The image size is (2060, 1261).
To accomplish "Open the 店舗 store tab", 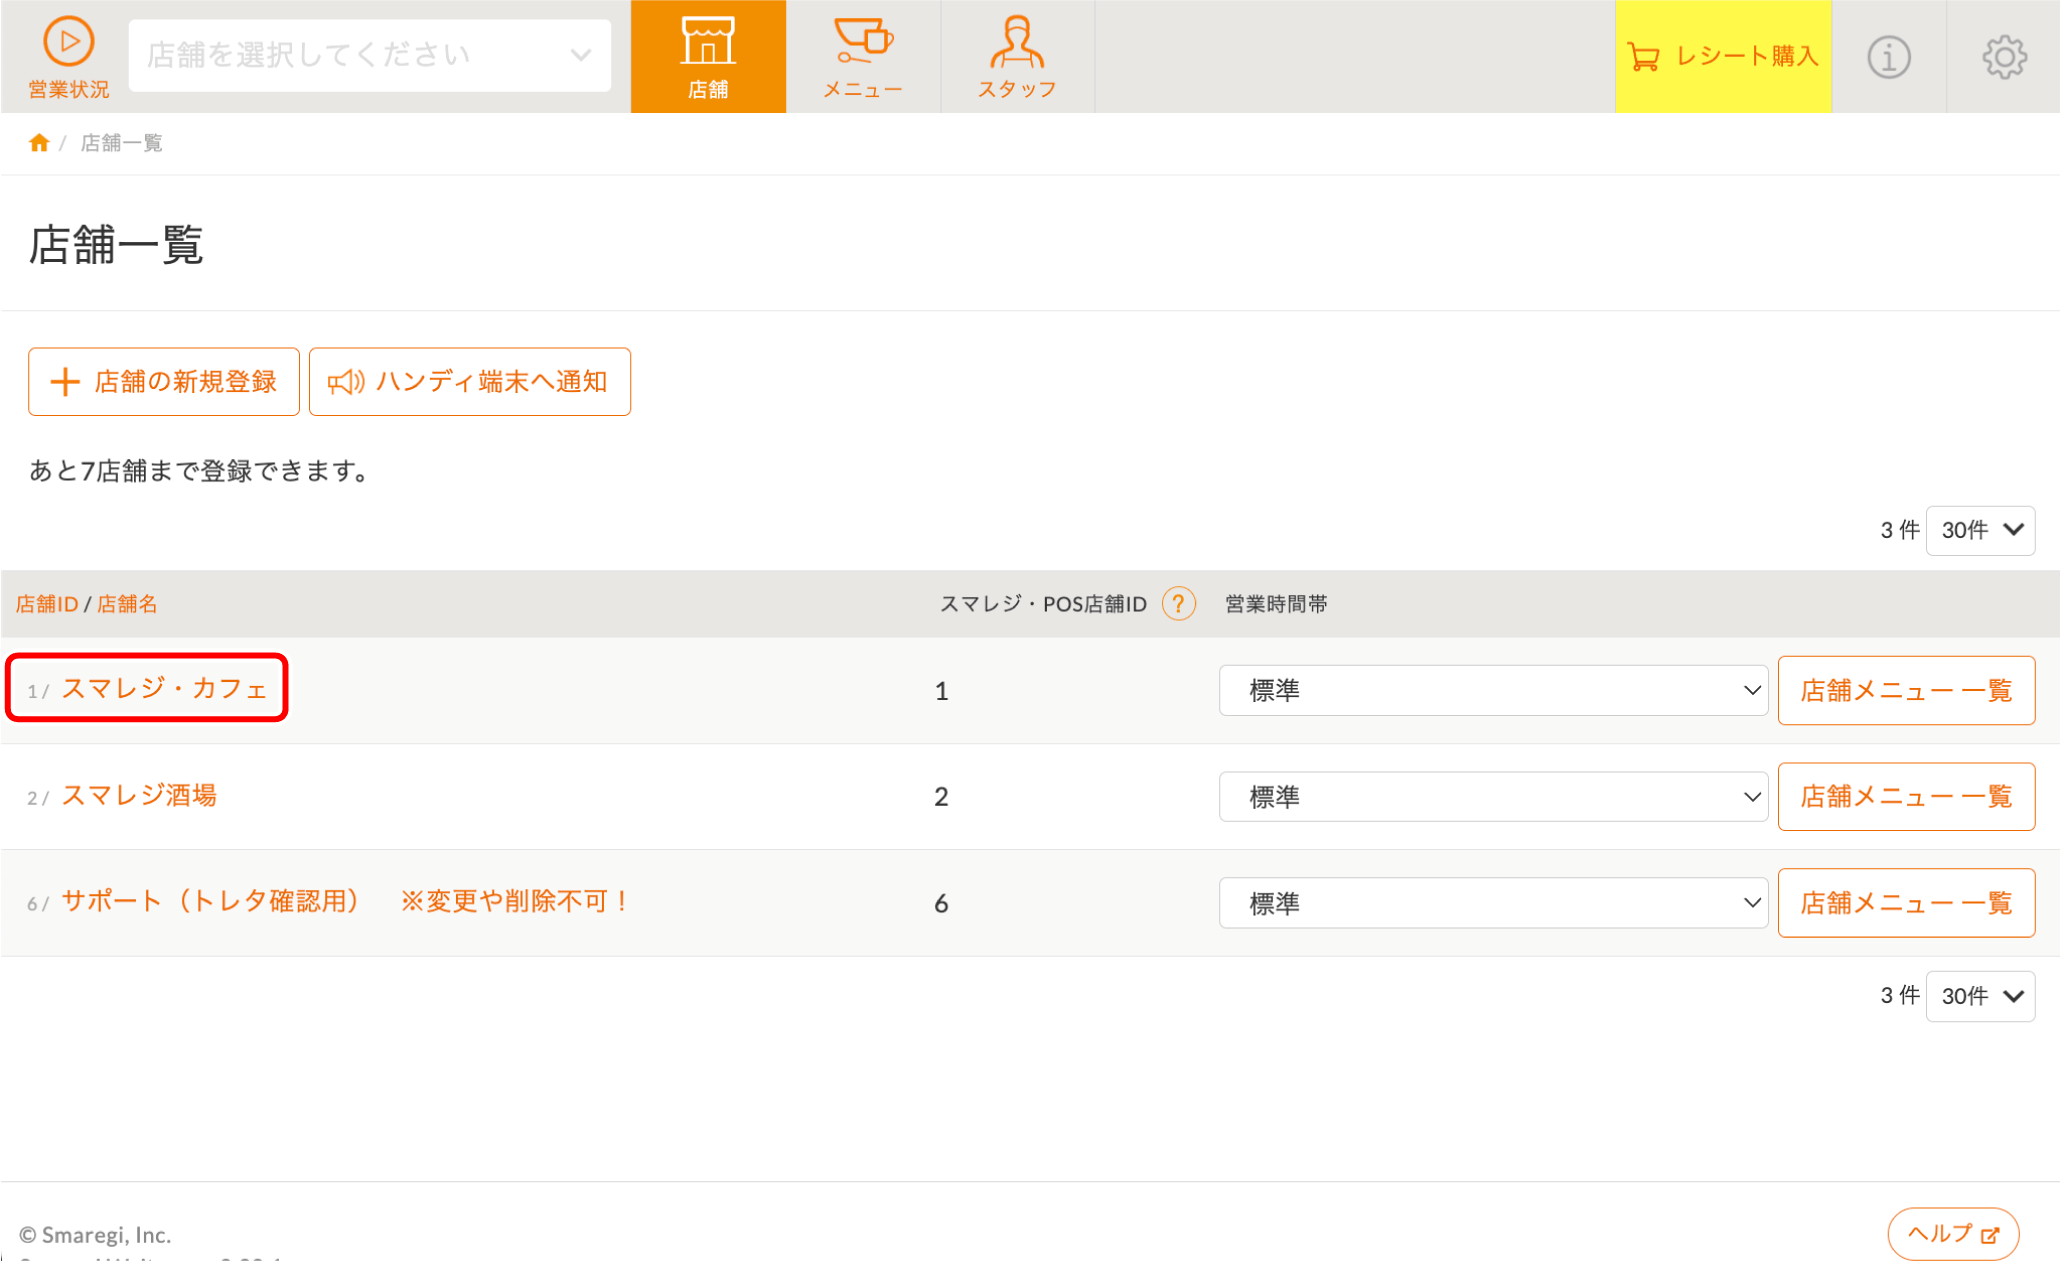I will 708,56.
